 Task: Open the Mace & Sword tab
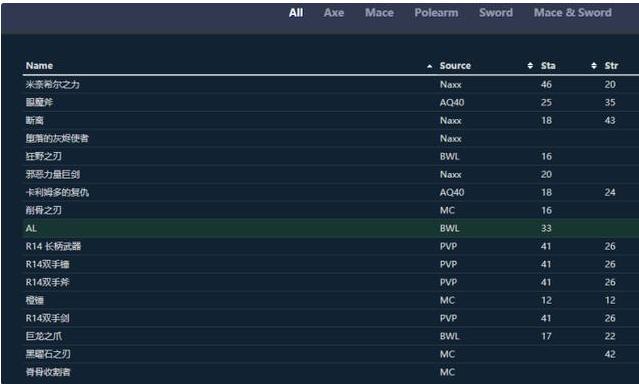573,13
